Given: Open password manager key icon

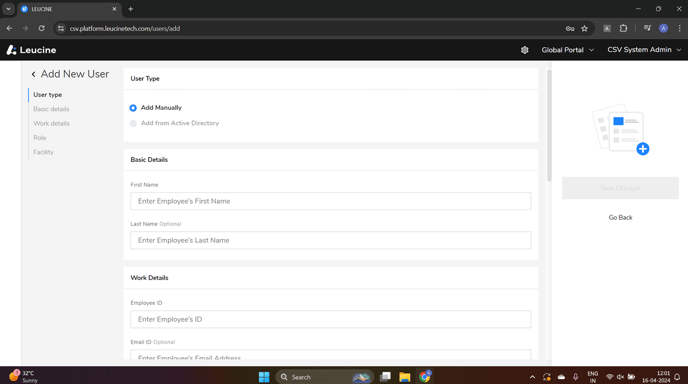Looking at the screenshot, I should pos(570,29).
